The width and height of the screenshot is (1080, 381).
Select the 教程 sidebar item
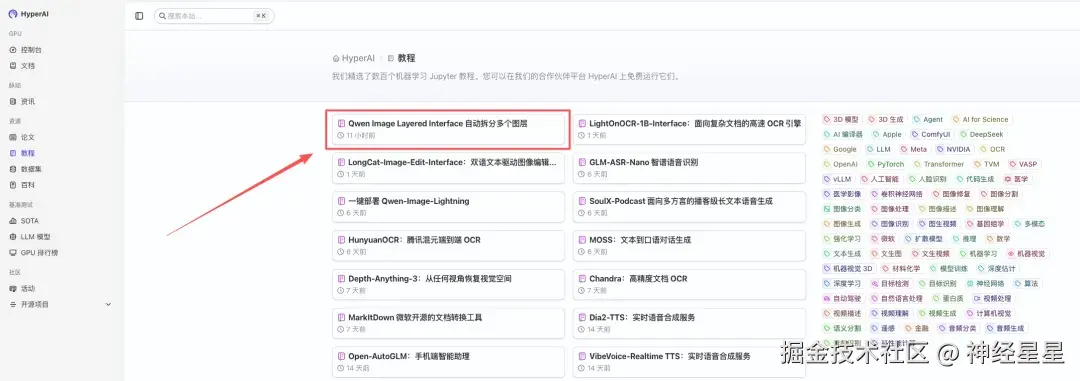pos(28,153)
